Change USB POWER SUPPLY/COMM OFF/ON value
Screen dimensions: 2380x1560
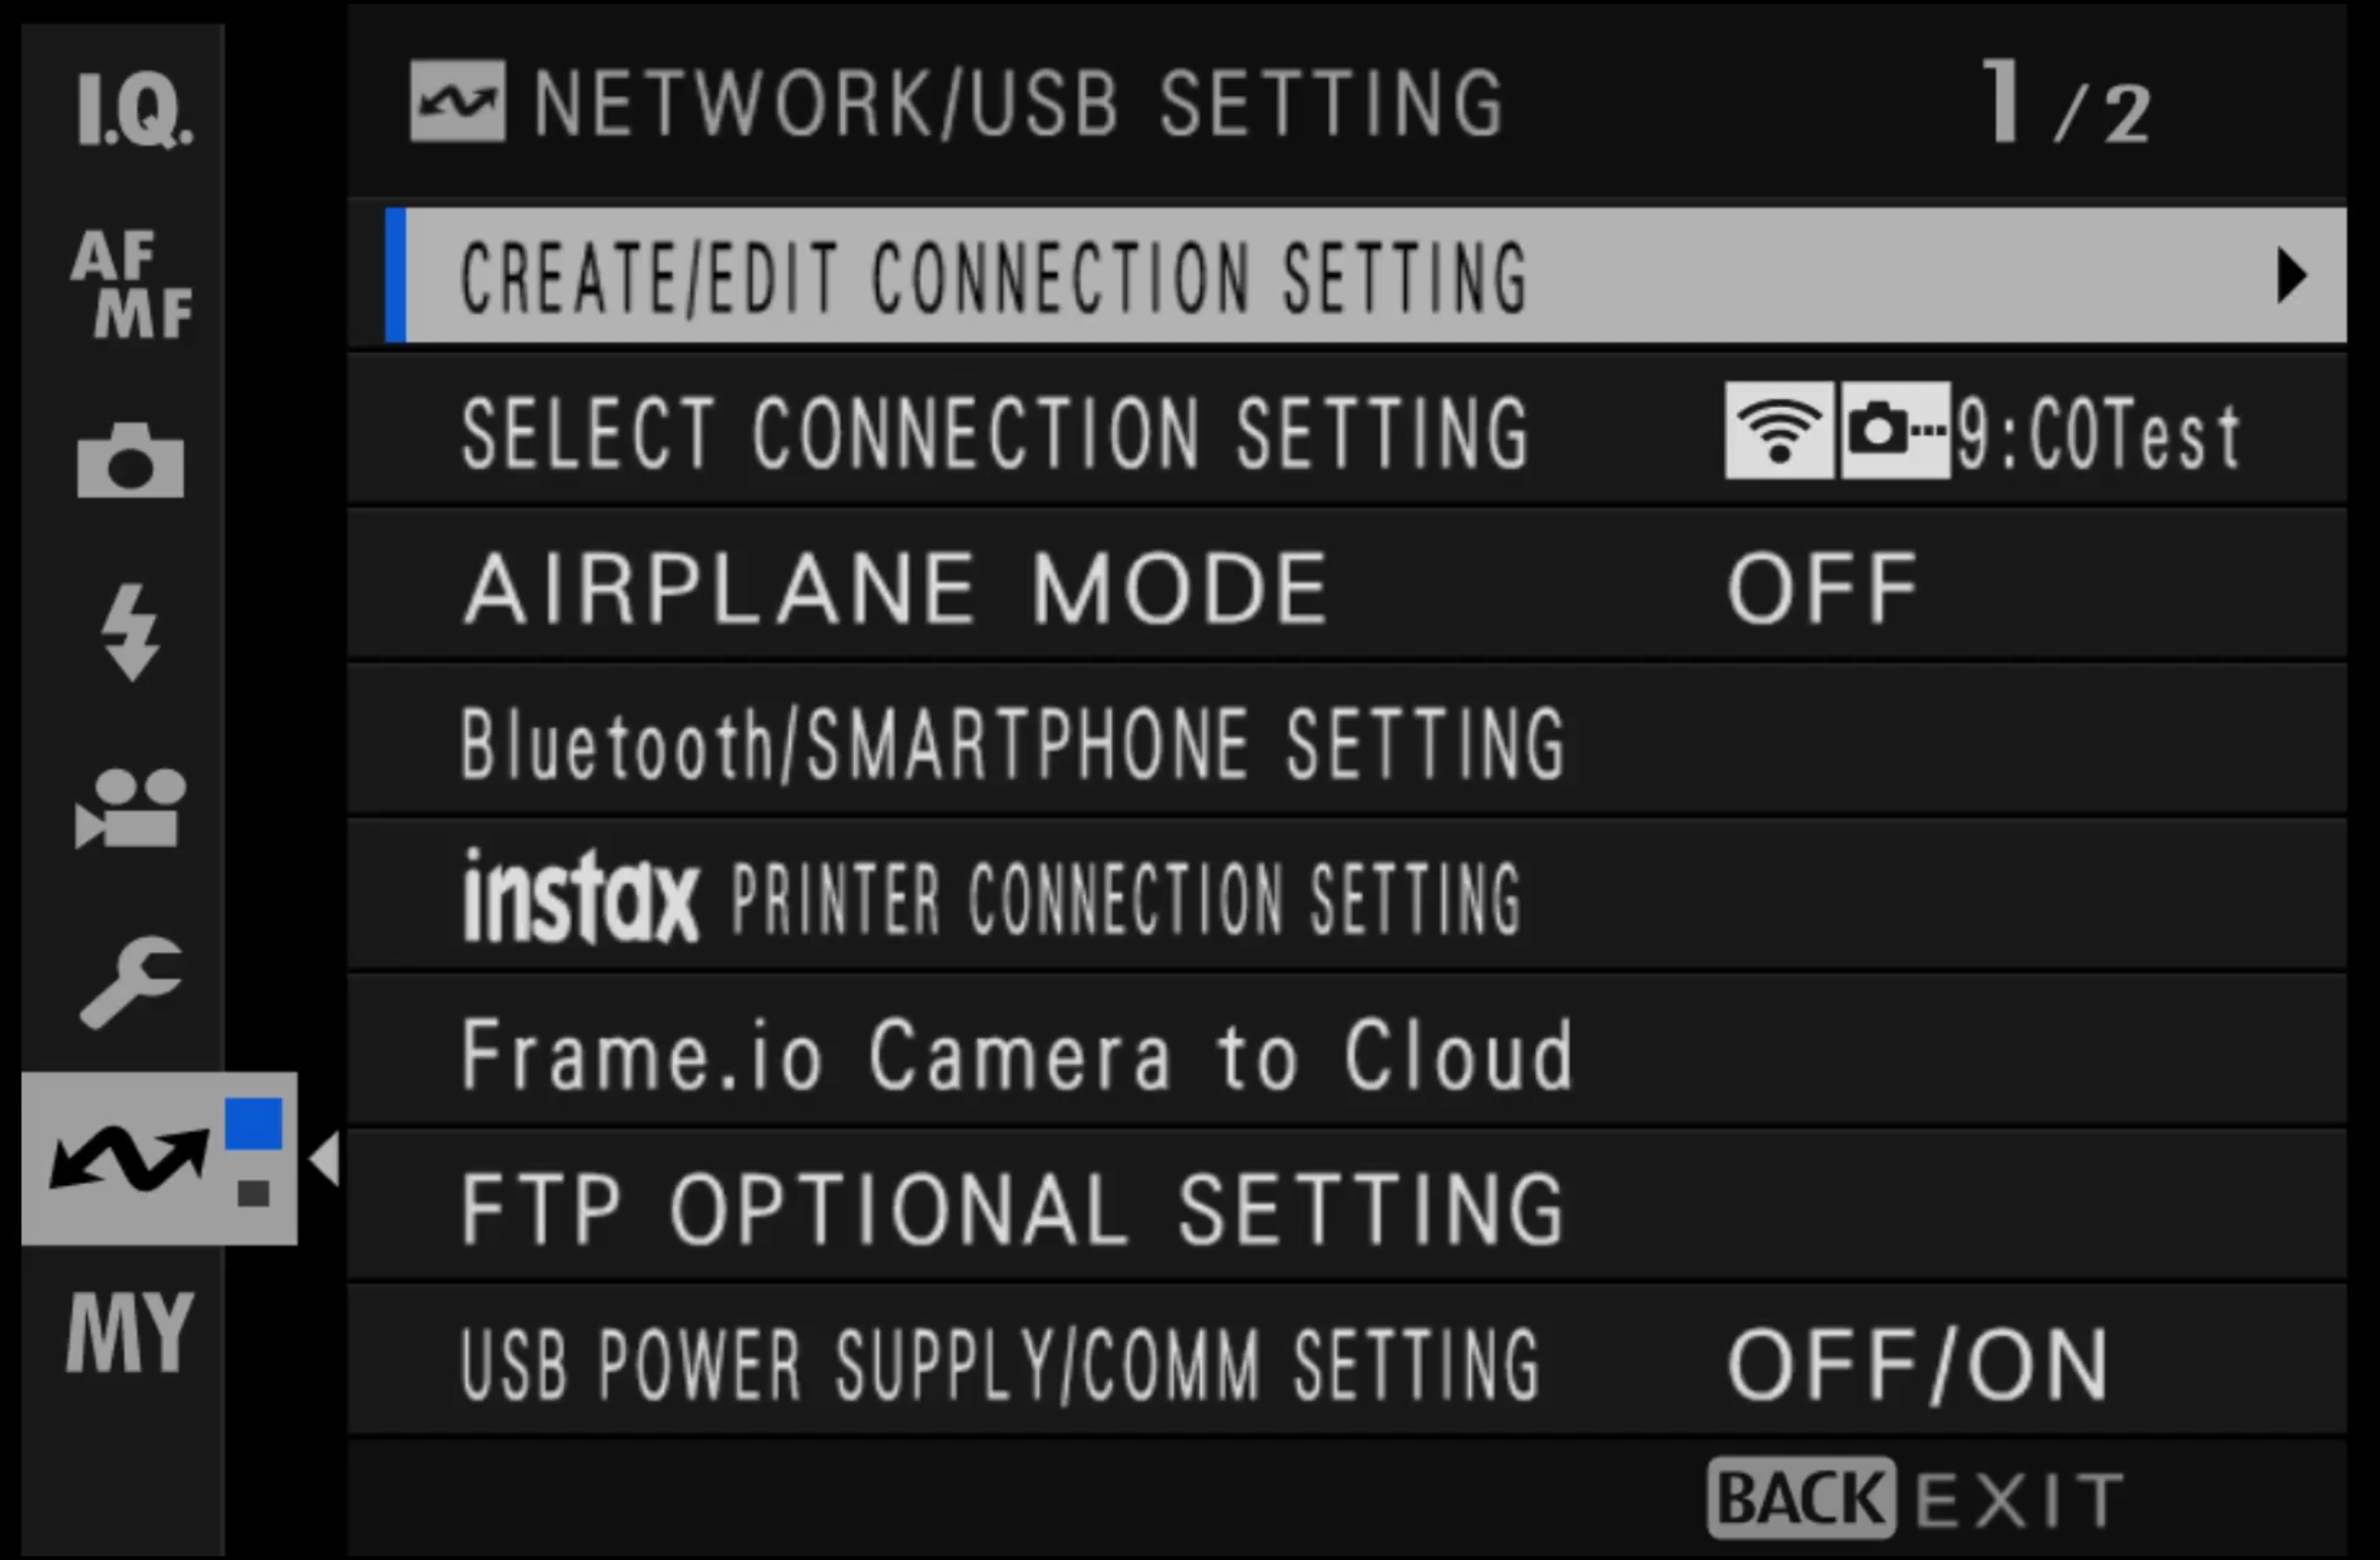[1918, 1364]
